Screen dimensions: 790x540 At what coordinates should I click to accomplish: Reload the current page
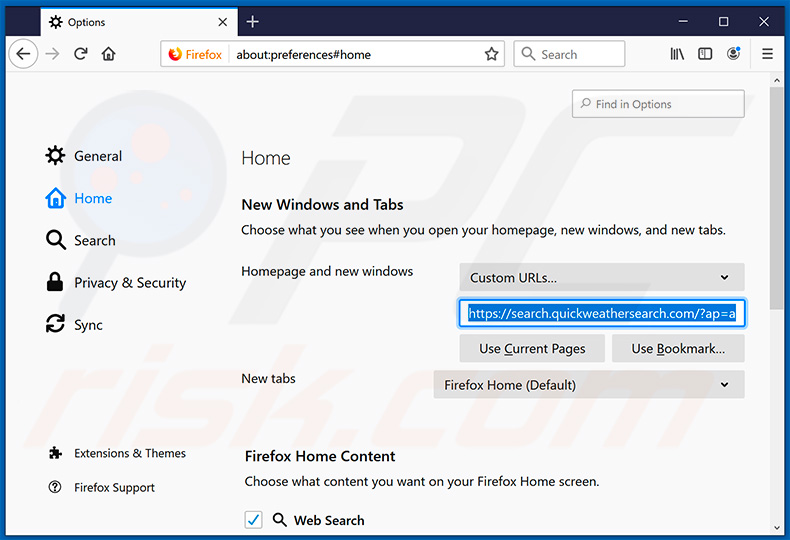[x=81, y=53]
